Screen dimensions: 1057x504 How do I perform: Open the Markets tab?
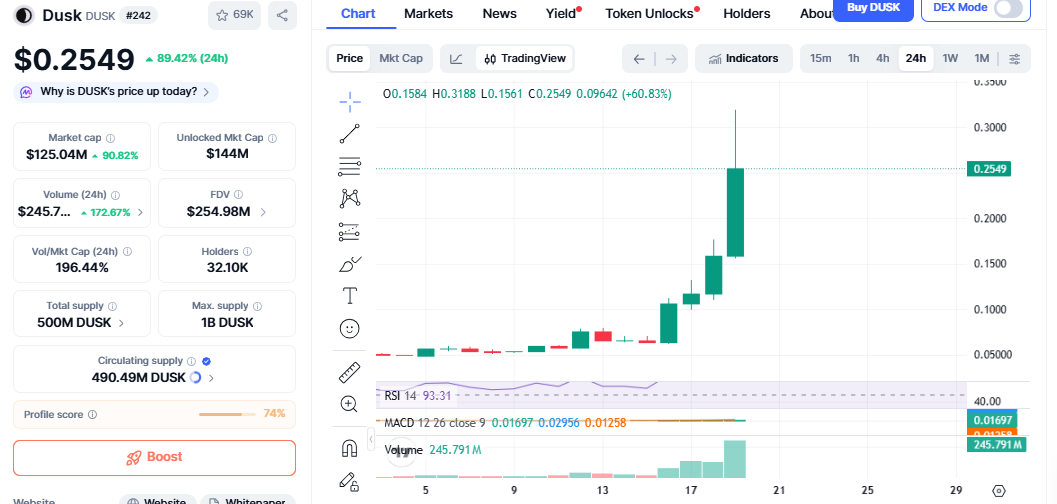click(428, 13)
